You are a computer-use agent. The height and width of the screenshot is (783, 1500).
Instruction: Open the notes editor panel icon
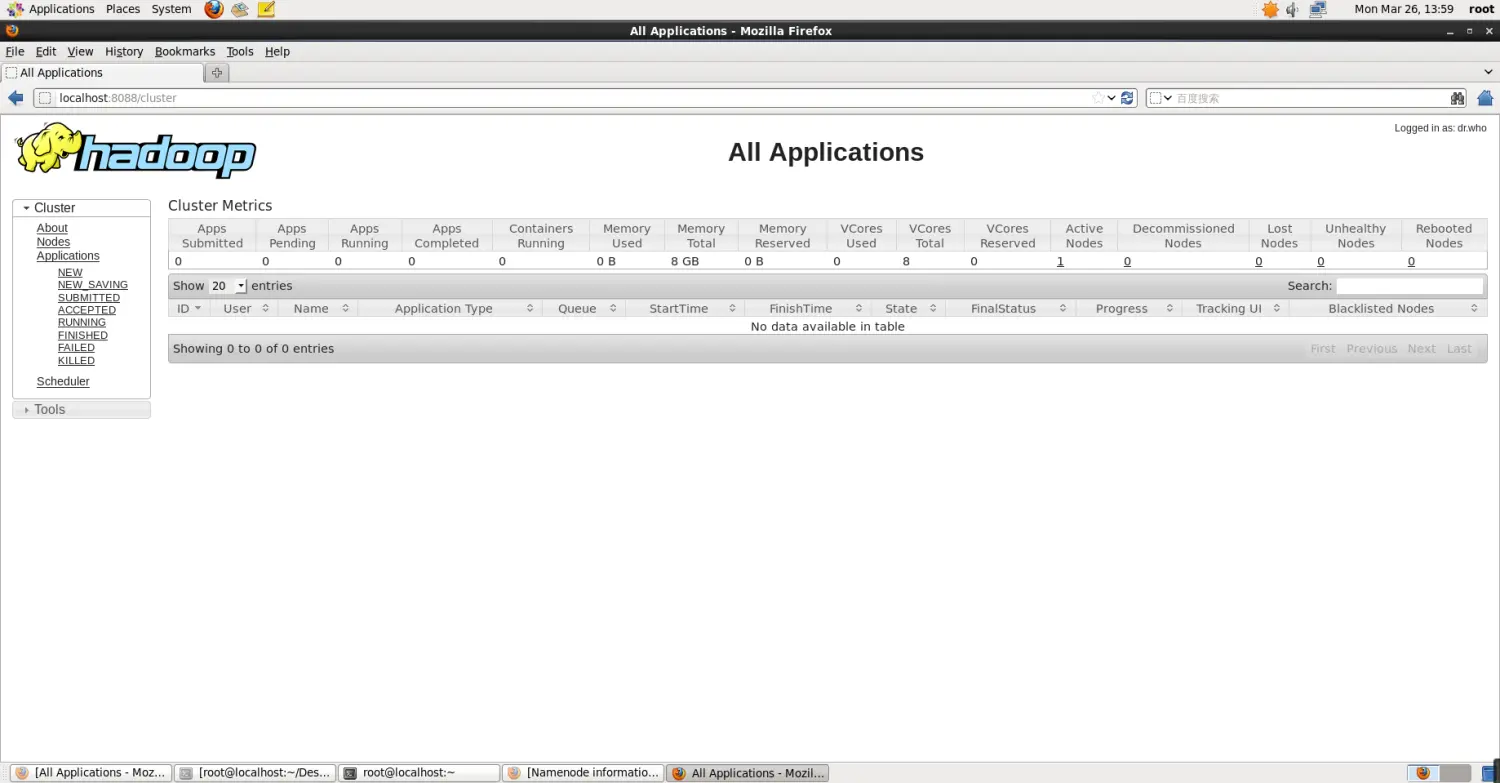pos(266,9)
